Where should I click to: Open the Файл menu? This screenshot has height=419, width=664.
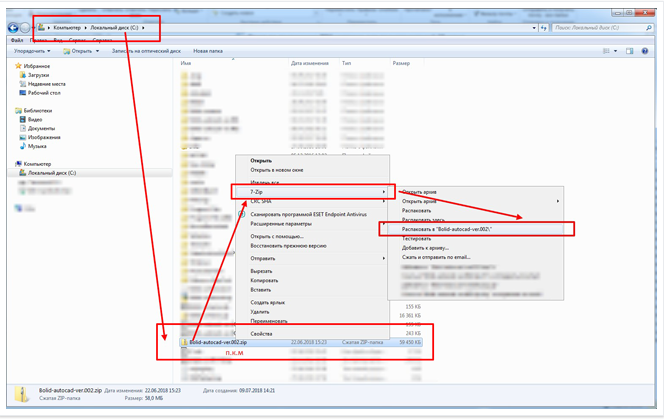pos(17,40)
